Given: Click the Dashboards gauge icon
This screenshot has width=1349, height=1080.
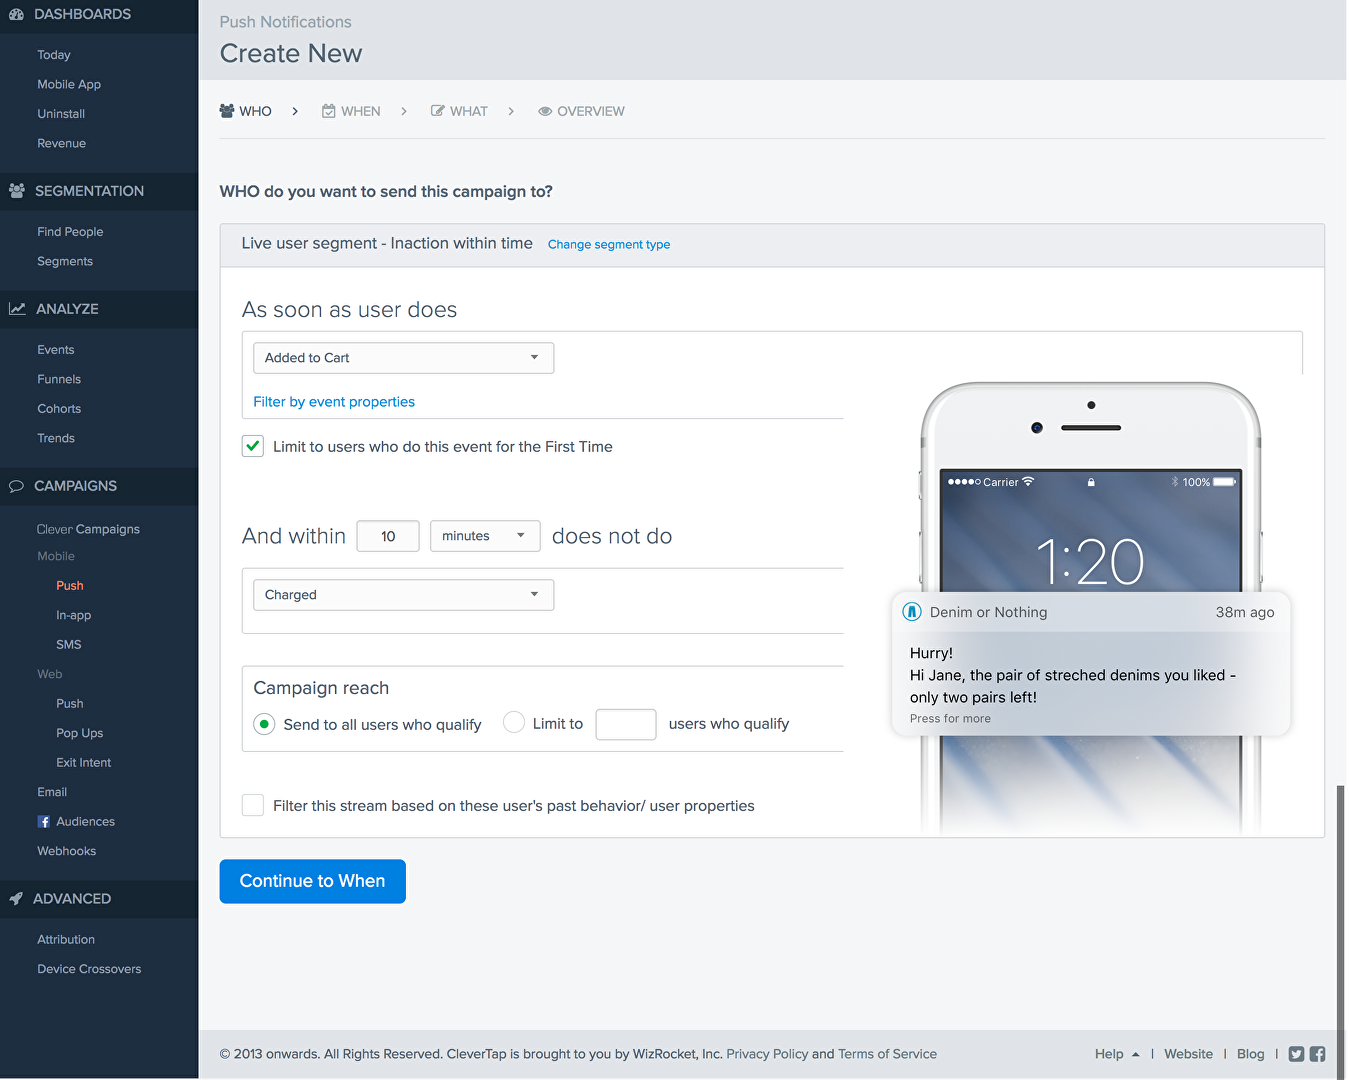Looking at the screenshot, I should tap(16, 14).
